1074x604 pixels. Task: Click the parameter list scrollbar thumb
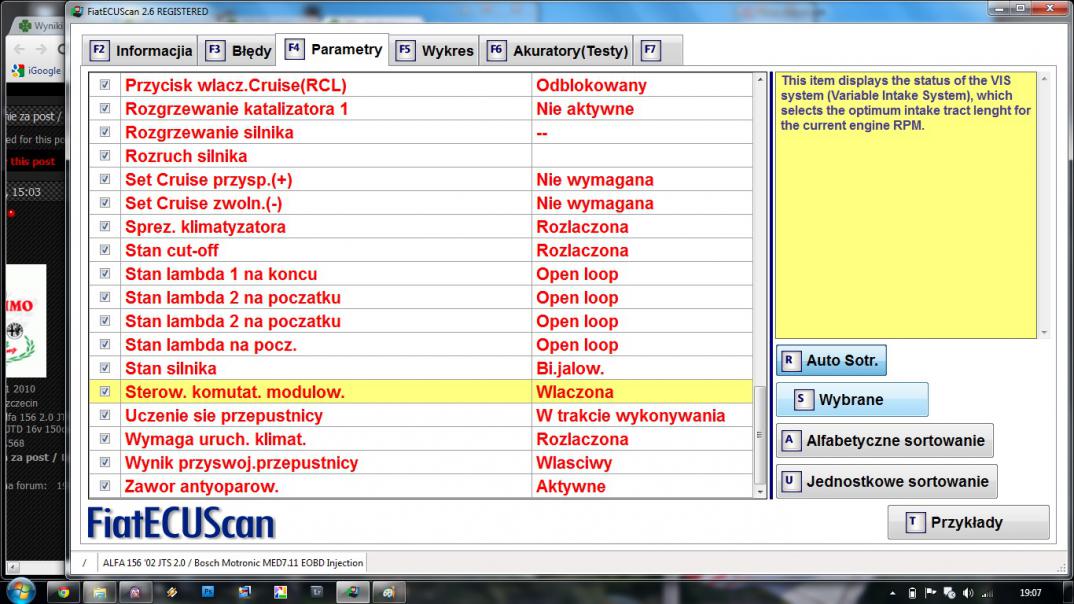click(760, 435)
